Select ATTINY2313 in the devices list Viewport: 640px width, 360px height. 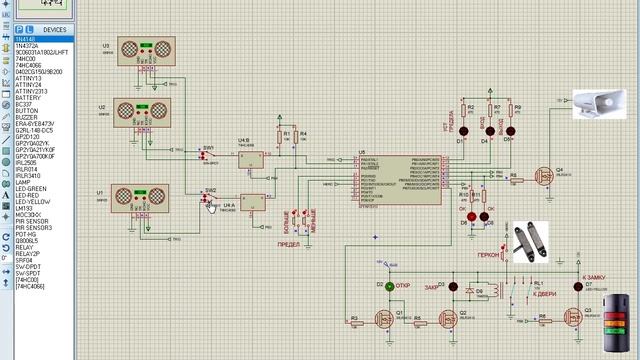(44, 91)
